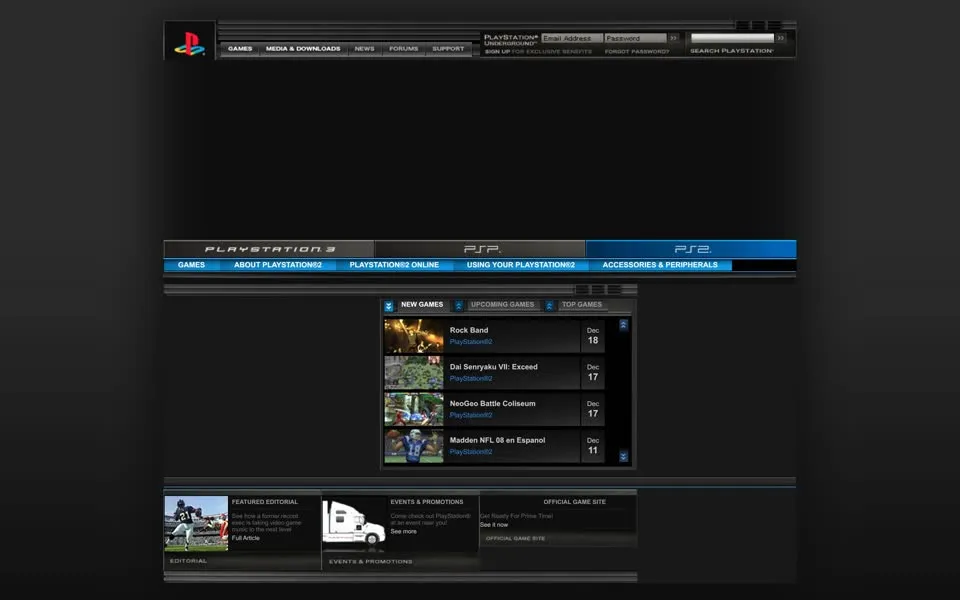
Task: Select the UPCOMING GAMES tab
Action: pos(503,305)
